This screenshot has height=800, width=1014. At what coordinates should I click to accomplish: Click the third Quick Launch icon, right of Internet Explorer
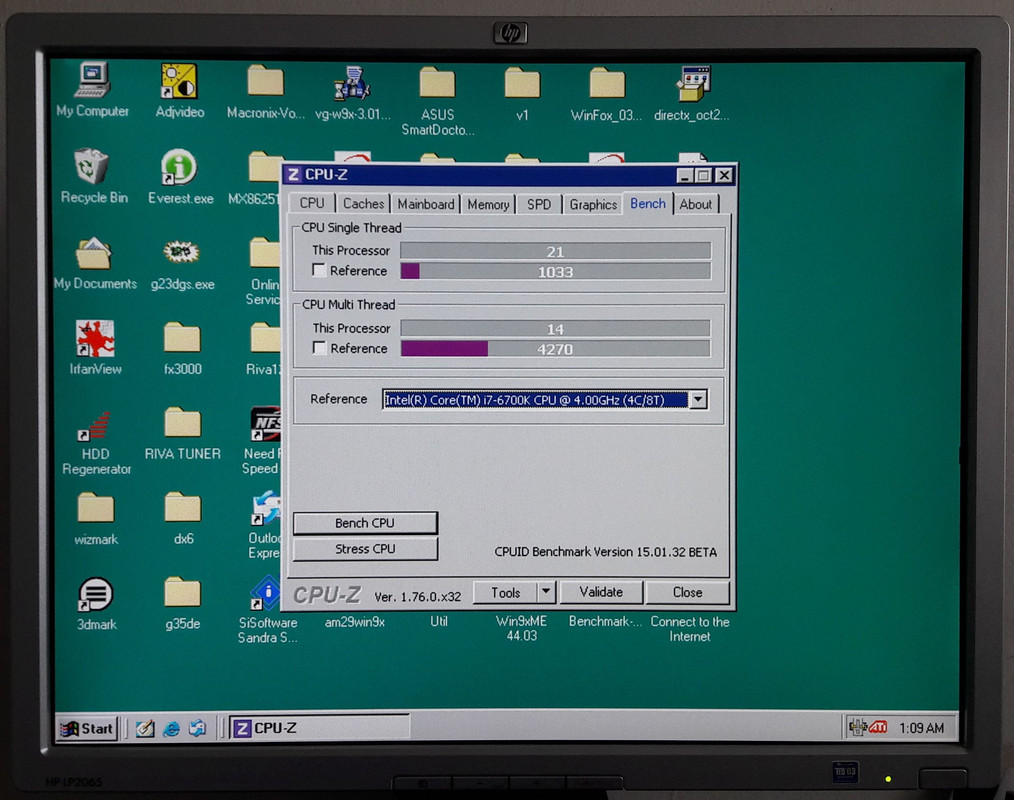tap(197, 729)
